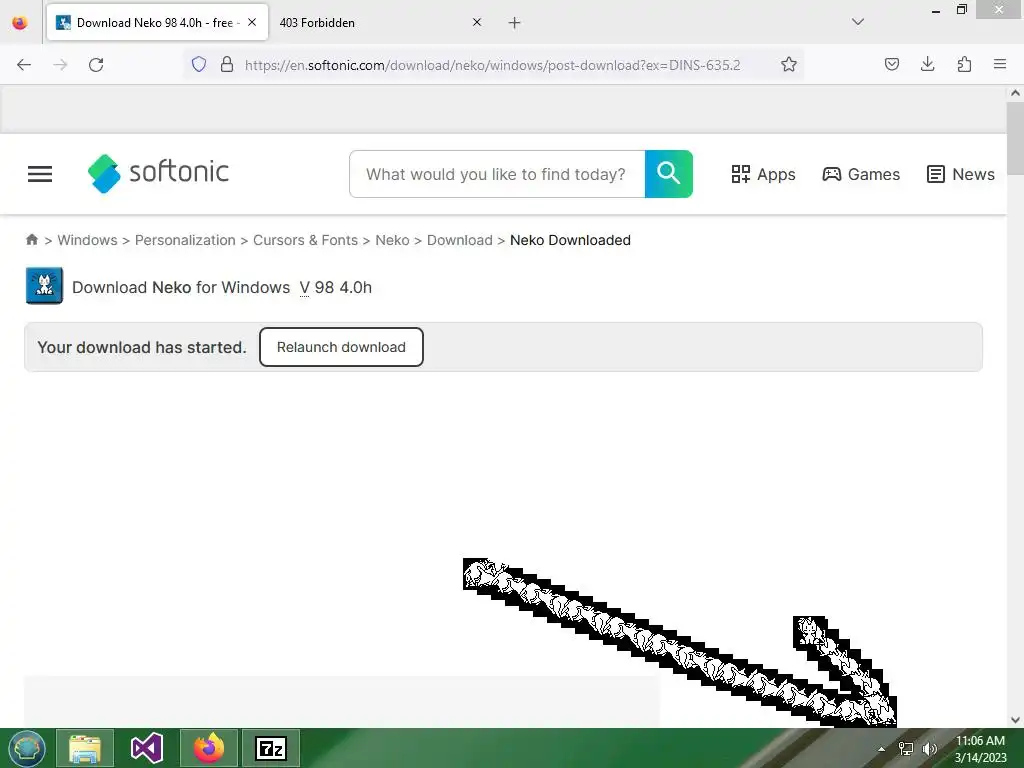Open the Windows breadcrumb link

[x=88, y=240]
